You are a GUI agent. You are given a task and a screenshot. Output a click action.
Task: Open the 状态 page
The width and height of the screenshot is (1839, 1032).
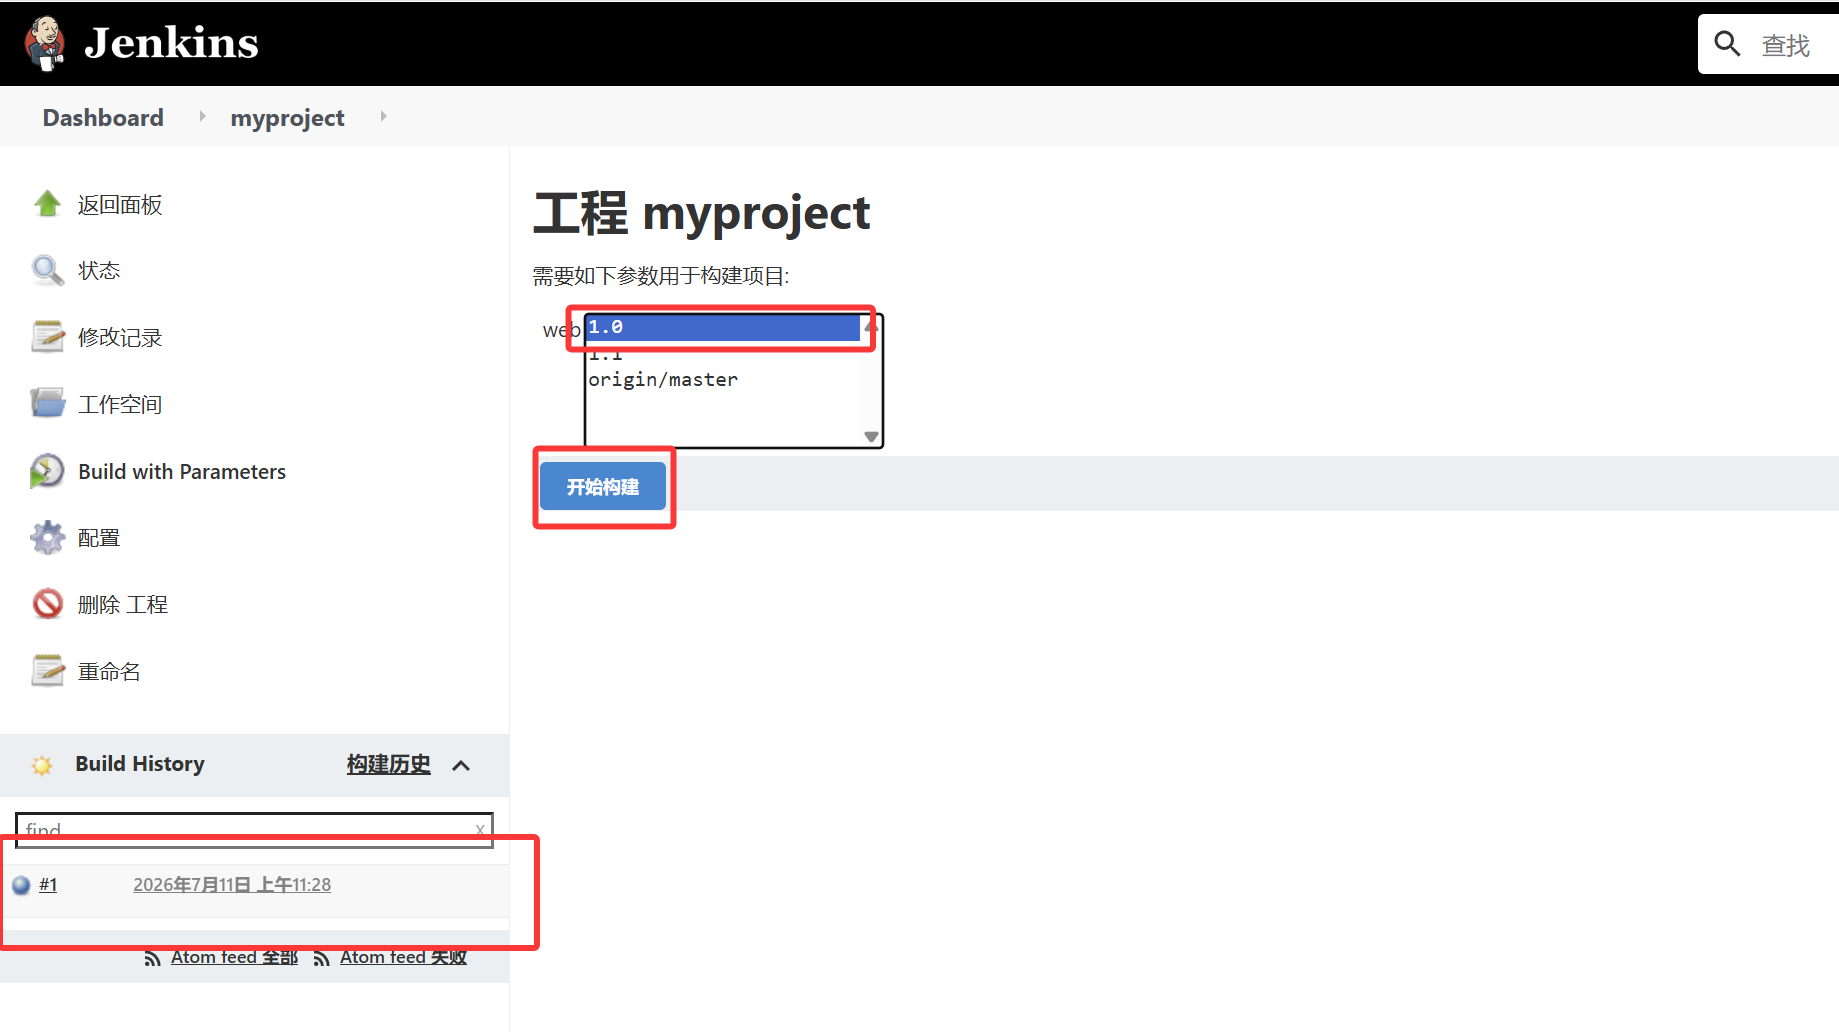click(99, 271)
